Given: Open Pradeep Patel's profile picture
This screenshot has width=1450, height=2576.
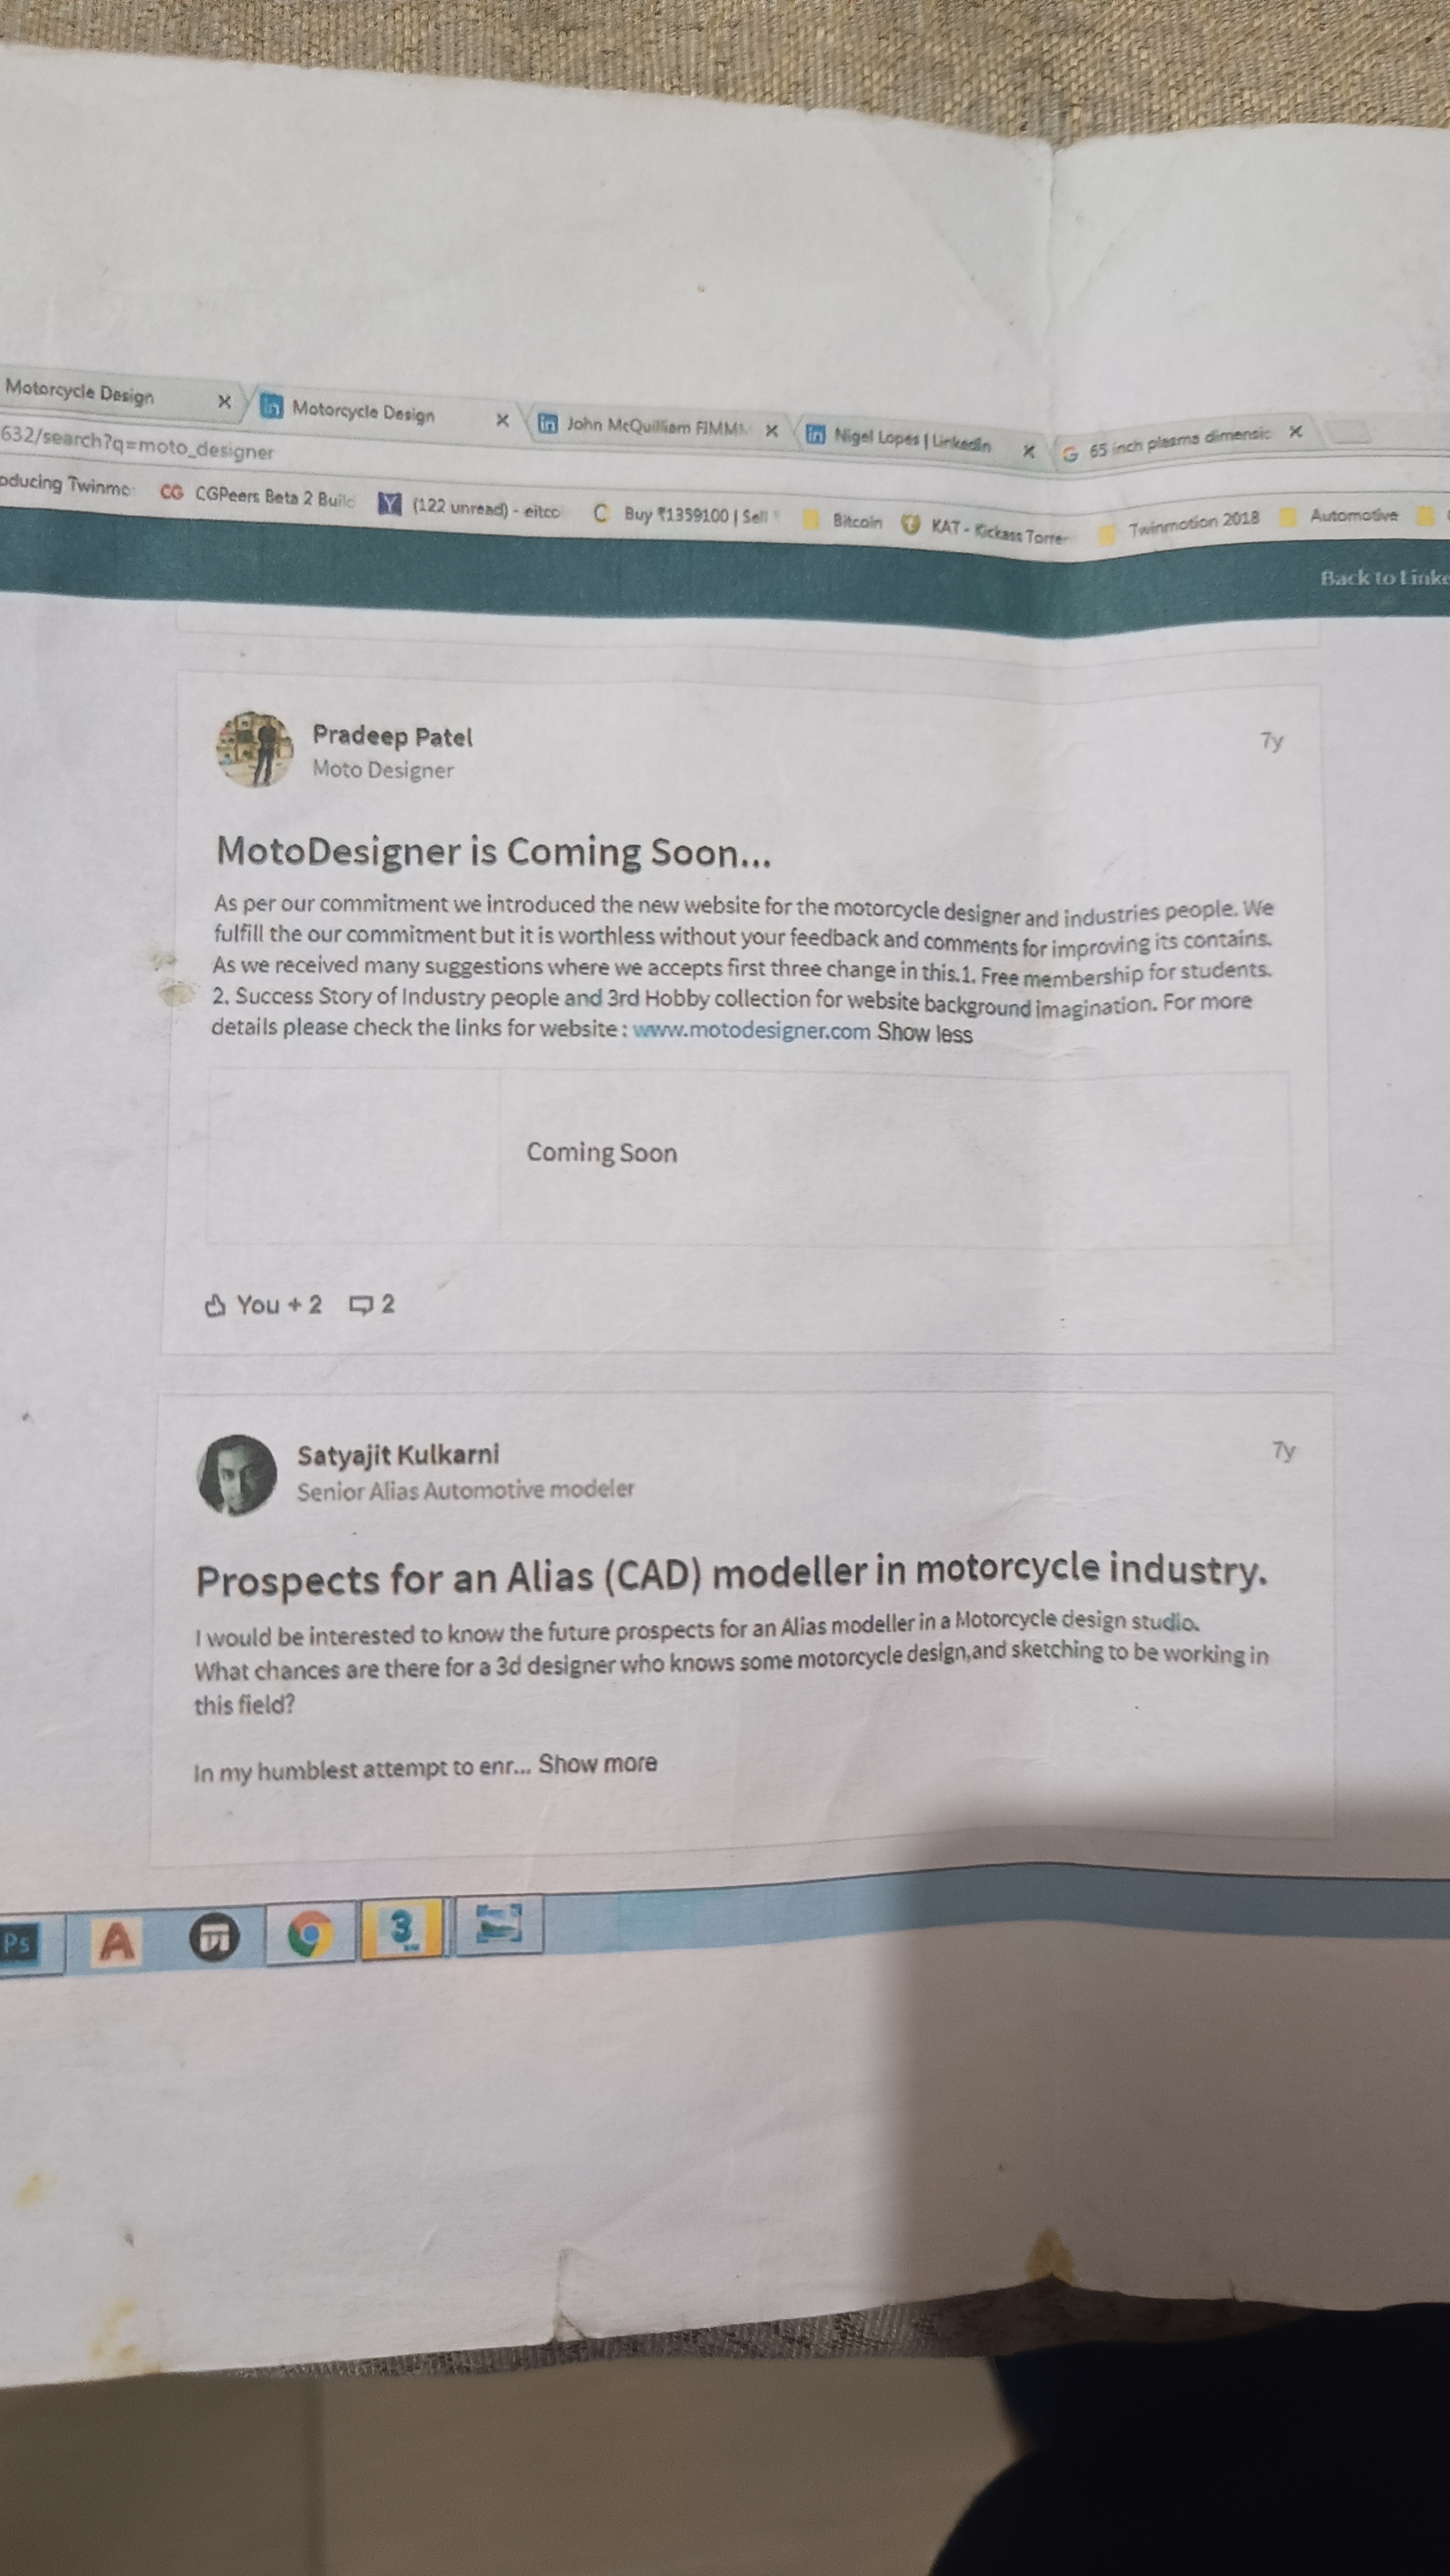Looking at the screenshot, I should point(254,750).
